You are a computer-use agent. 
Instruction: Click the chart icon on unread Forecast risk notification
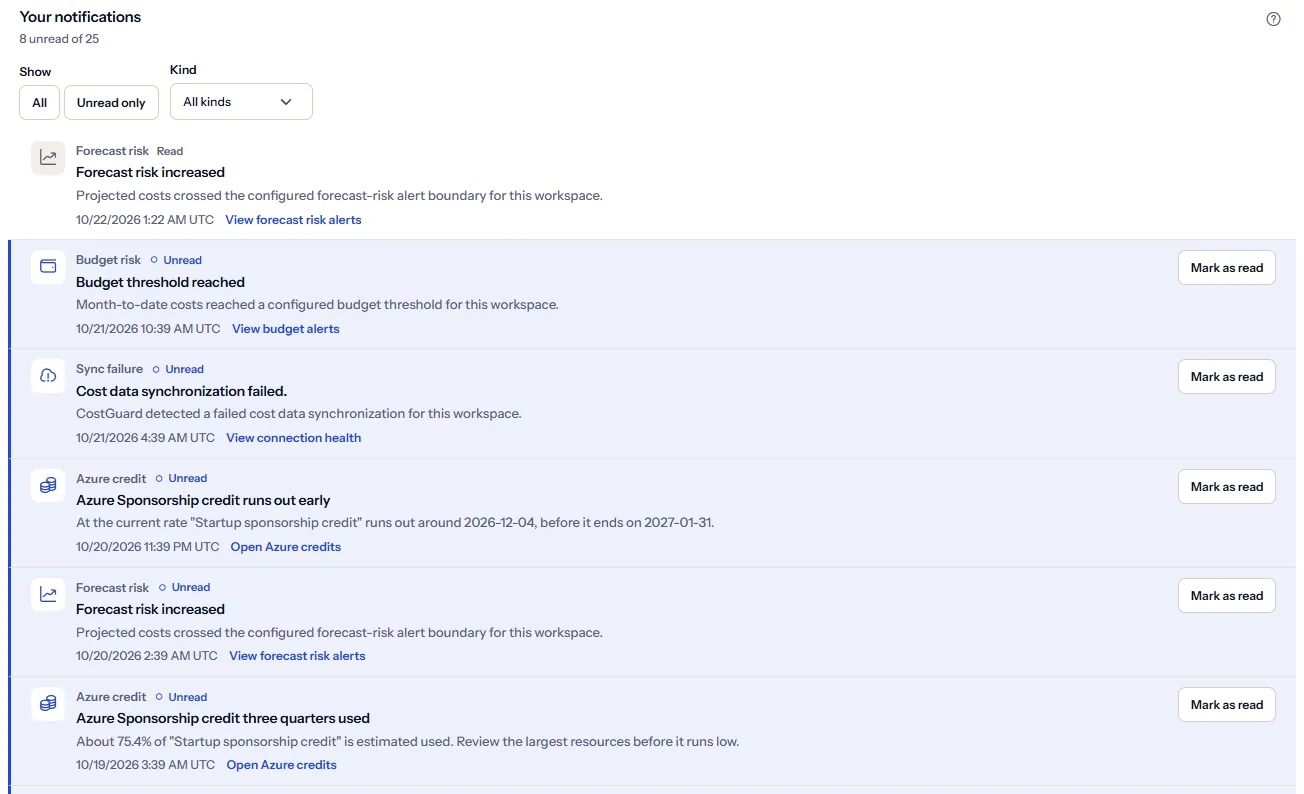[48, 594]
